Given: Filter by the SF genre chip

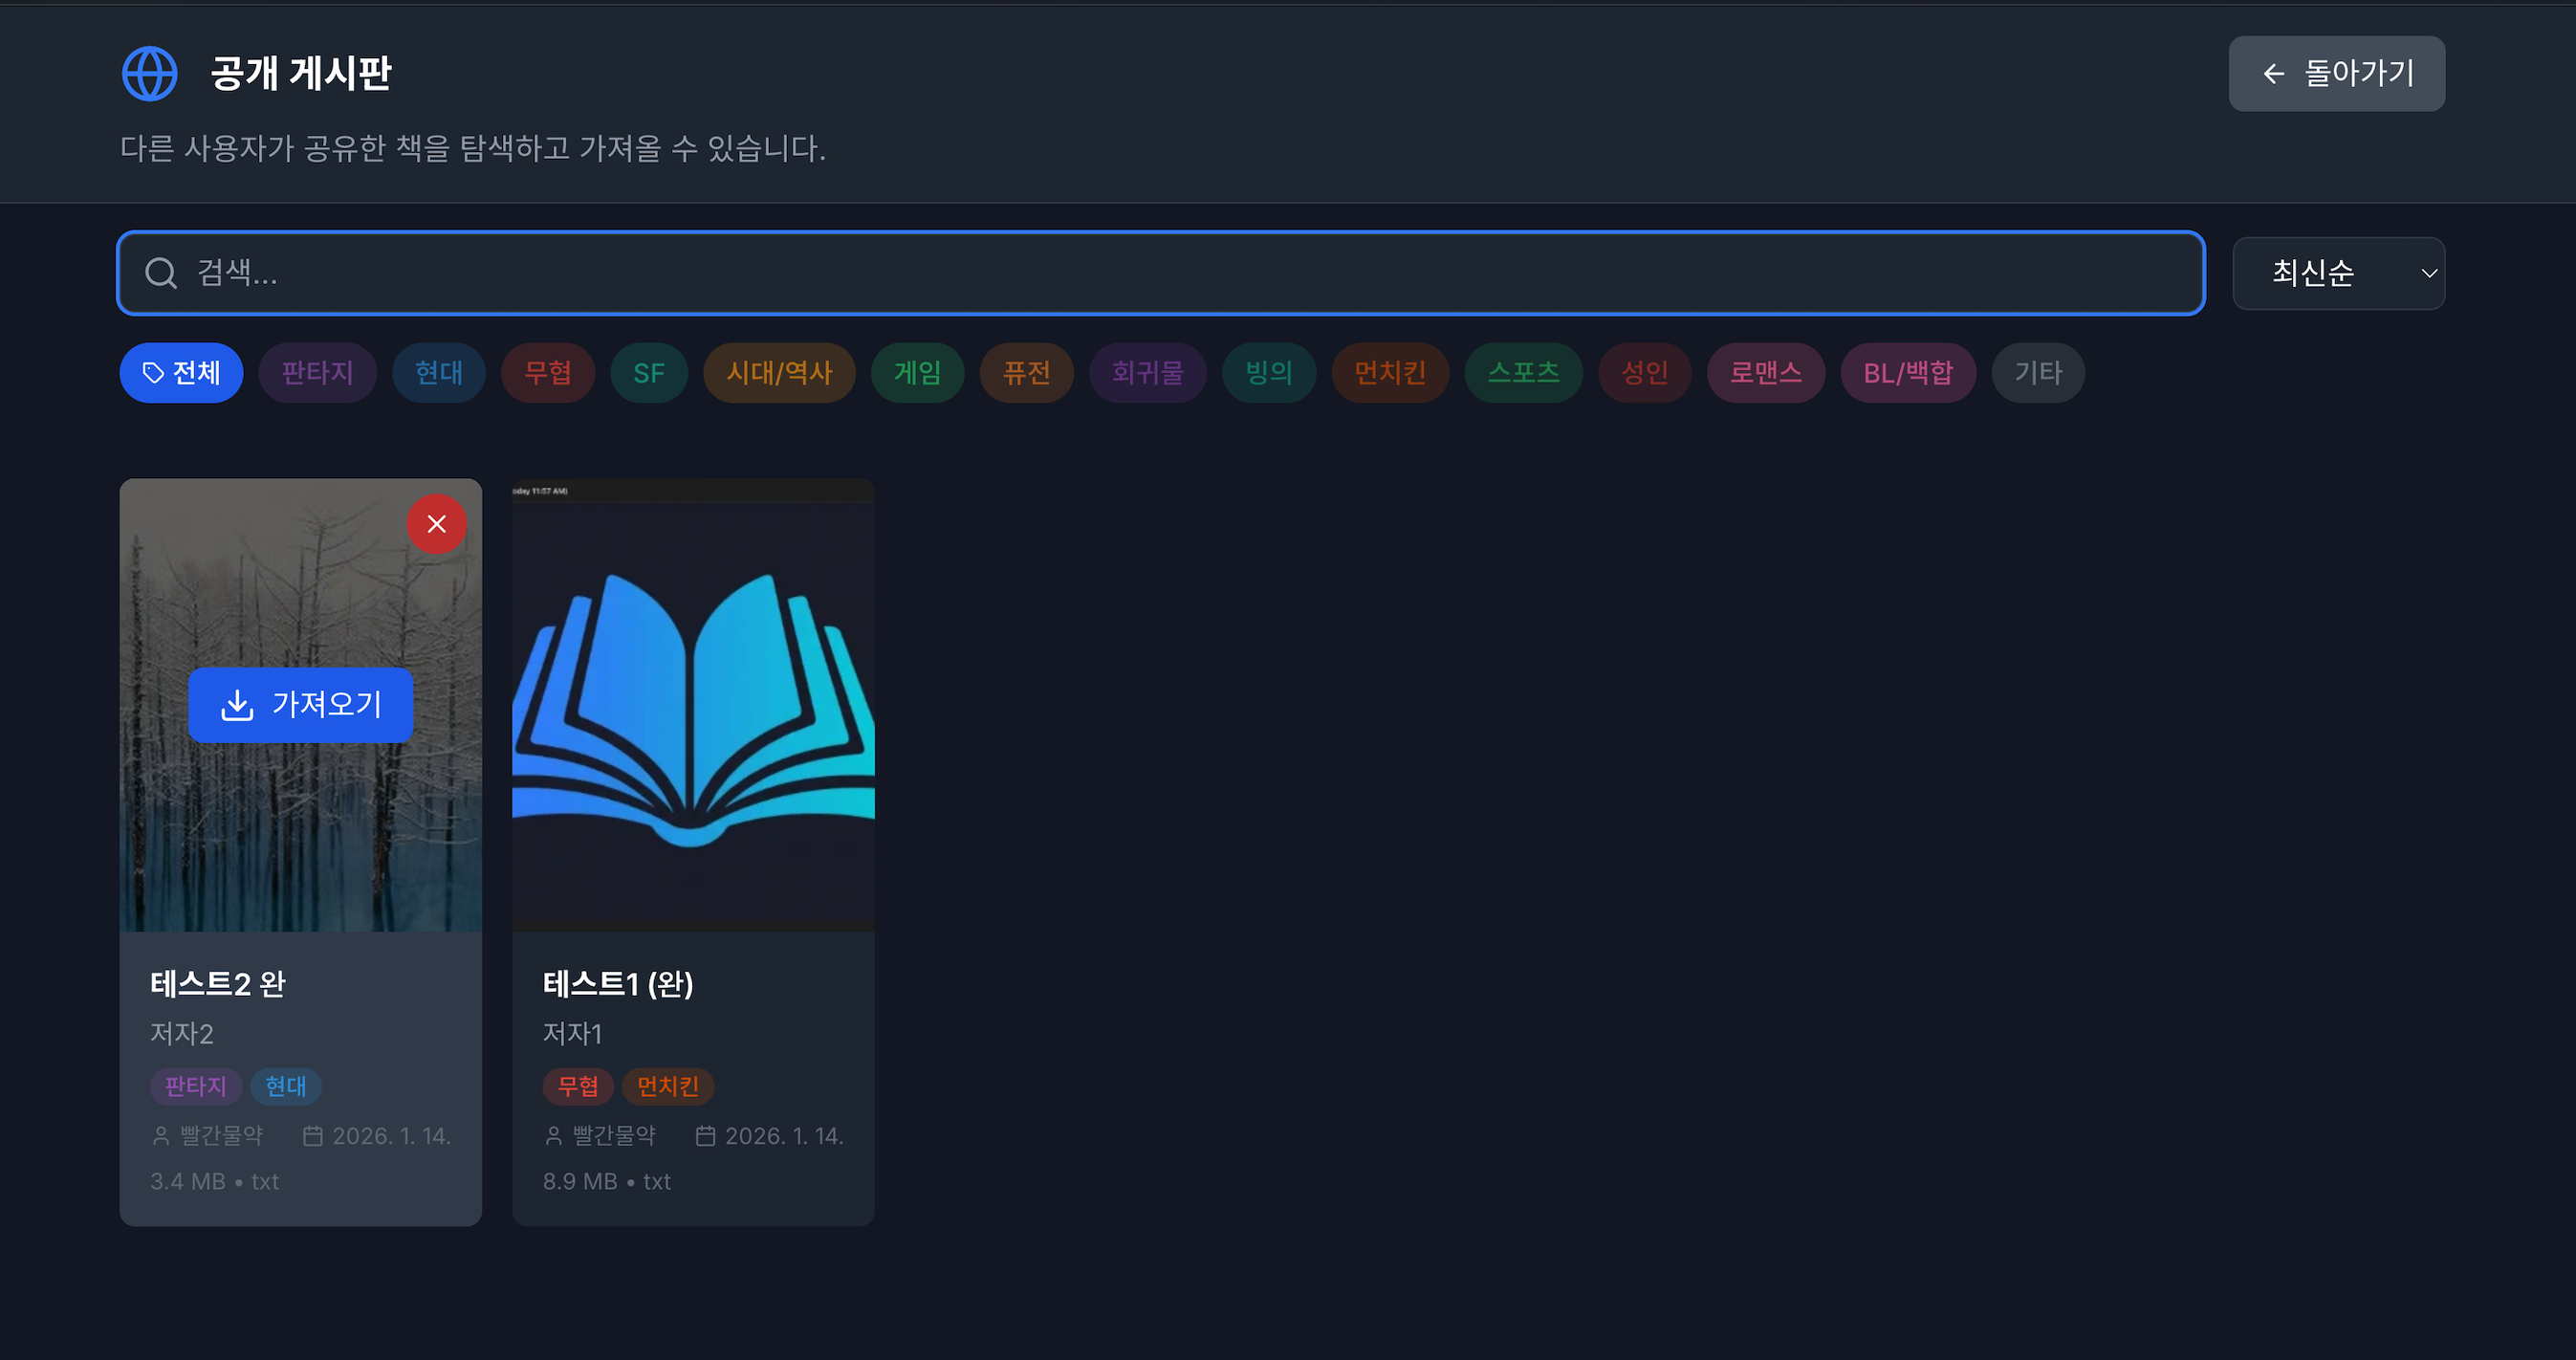Looking at the screenshot, I should 648,373.
